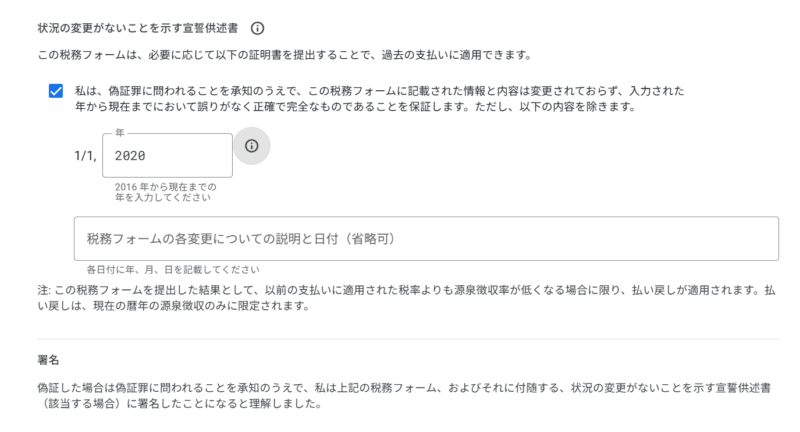Click helper text 各日付に年、月、日を記載してください
Image resolution: width=800 pixels, height=432 pixels.
pyautogui.click(x=172, y=269)
